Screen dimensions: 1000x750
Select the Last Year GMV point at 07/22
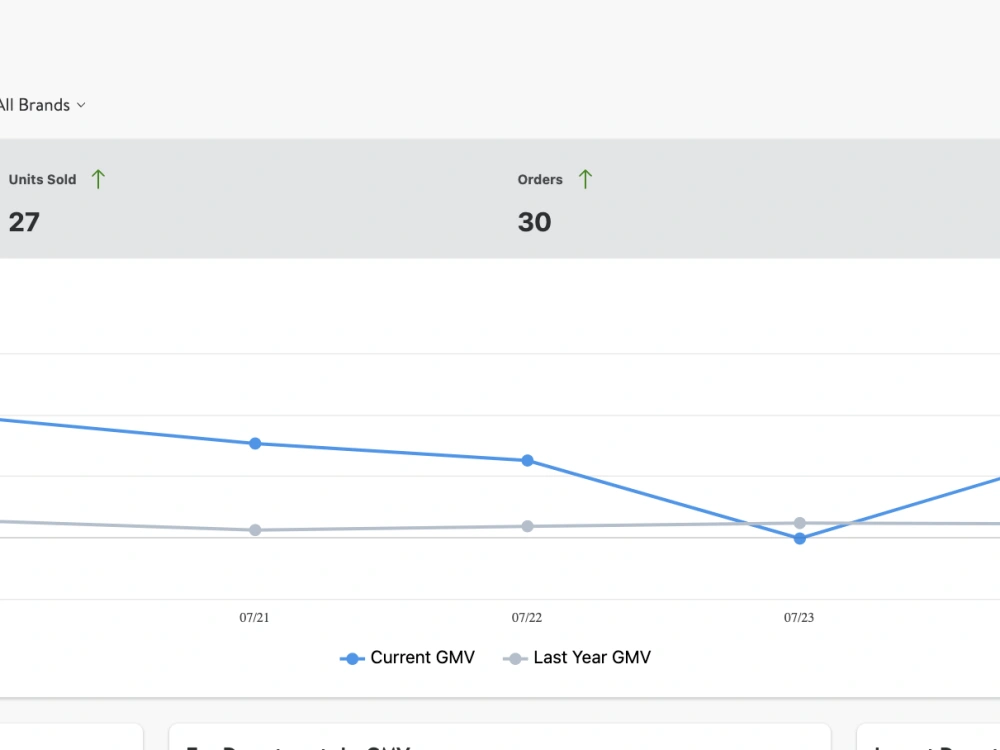527,526
